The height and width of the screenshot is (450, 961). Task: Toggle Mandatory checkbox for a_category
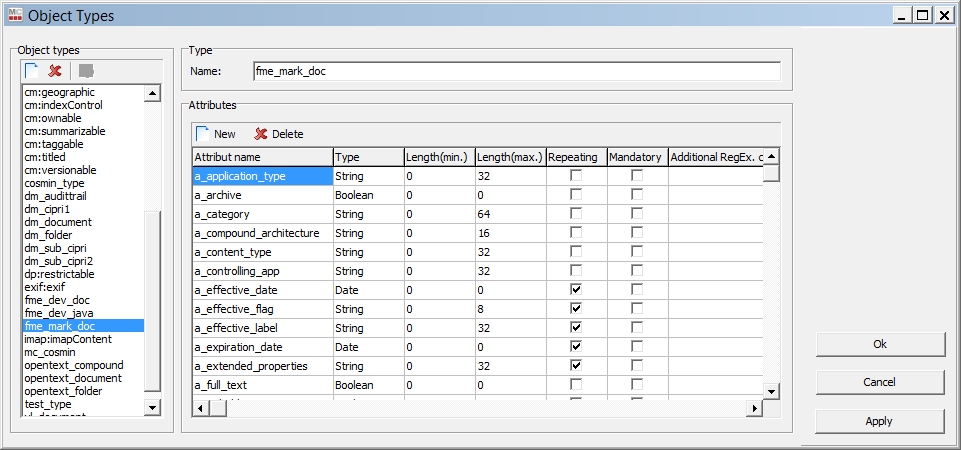tap(636, 214)
